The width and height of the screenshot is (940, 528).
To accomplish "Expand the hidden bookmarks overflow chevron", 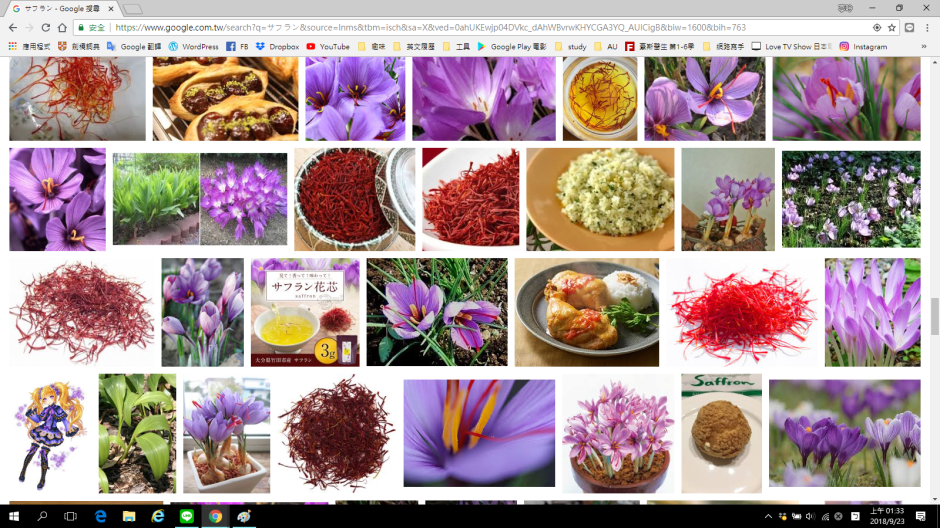I will click(924, 46).
